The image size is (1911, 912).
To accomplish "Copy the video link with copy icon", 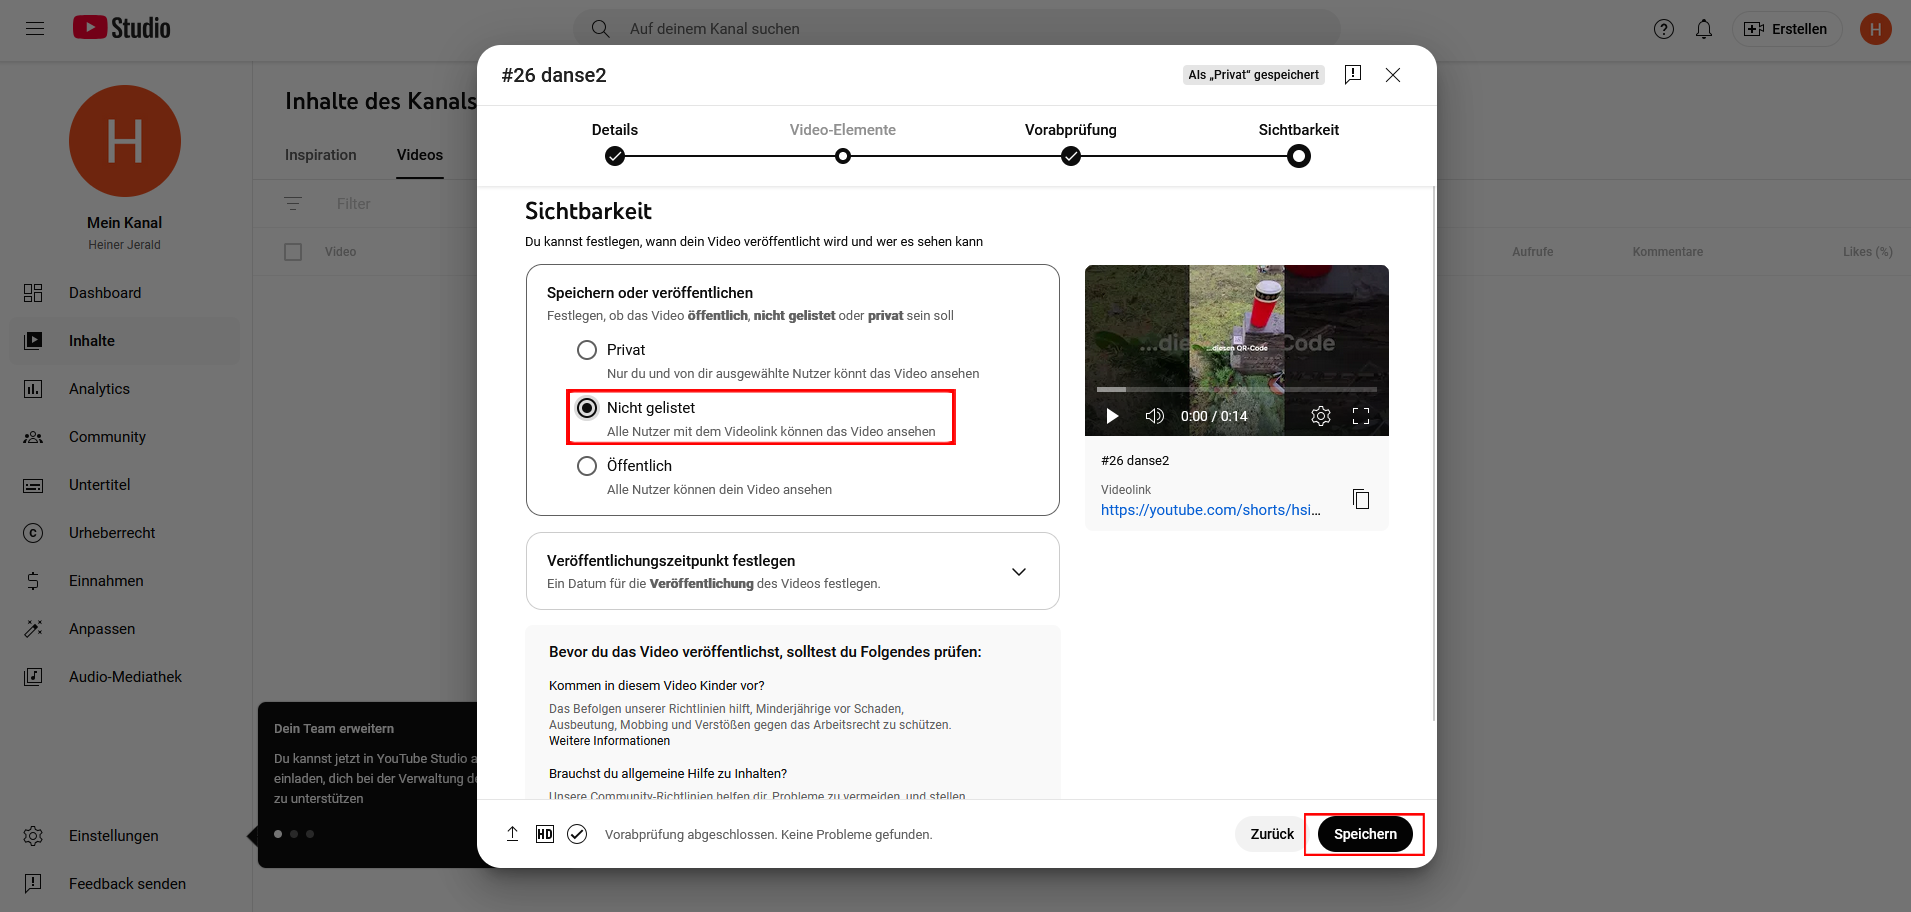I will point(1360,499).
